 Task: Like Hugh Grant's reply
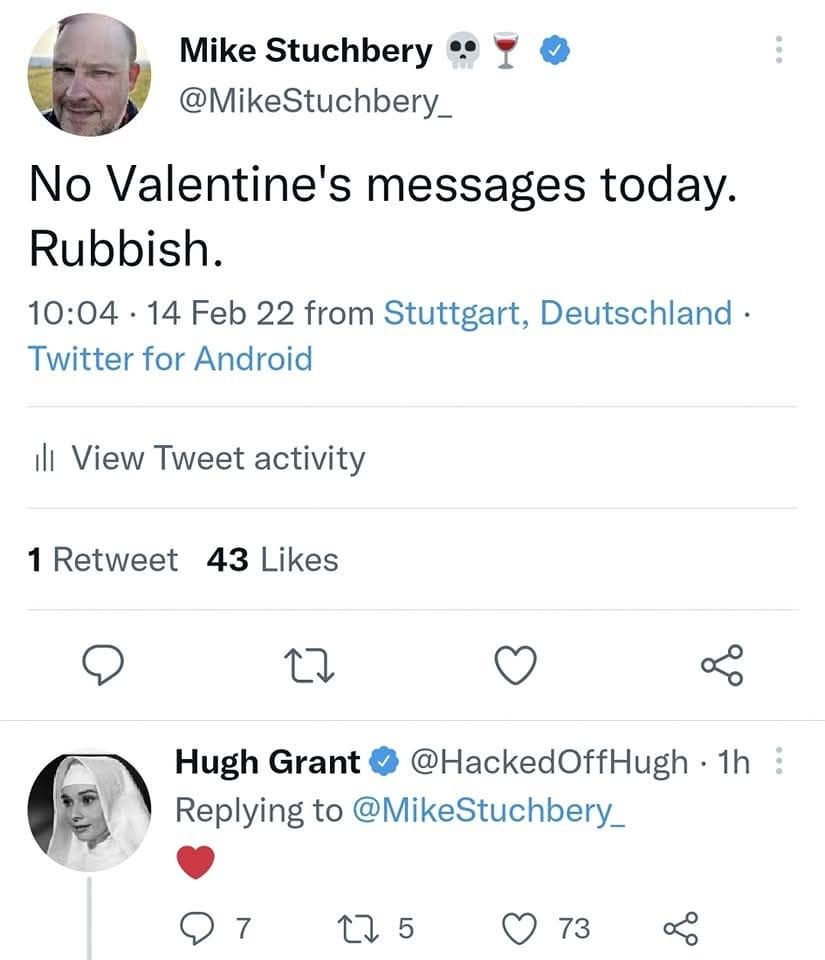521,928
